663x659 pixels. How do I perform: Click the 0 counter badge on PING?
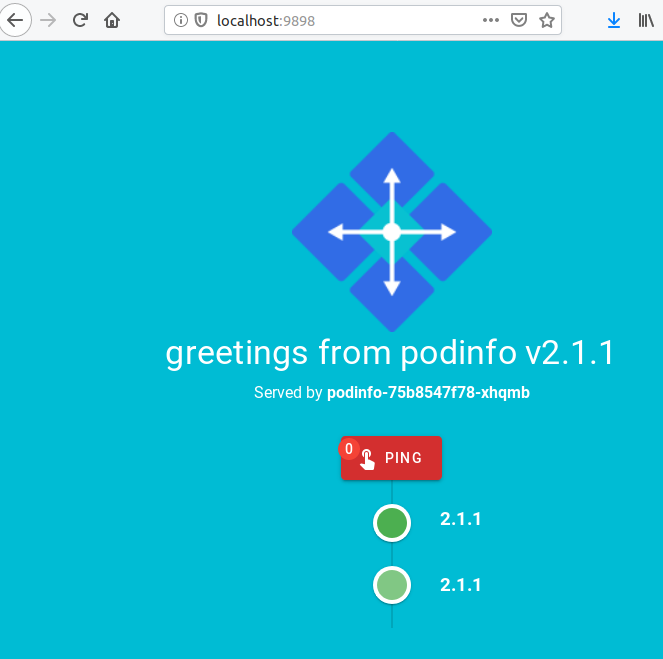point(349,449)
